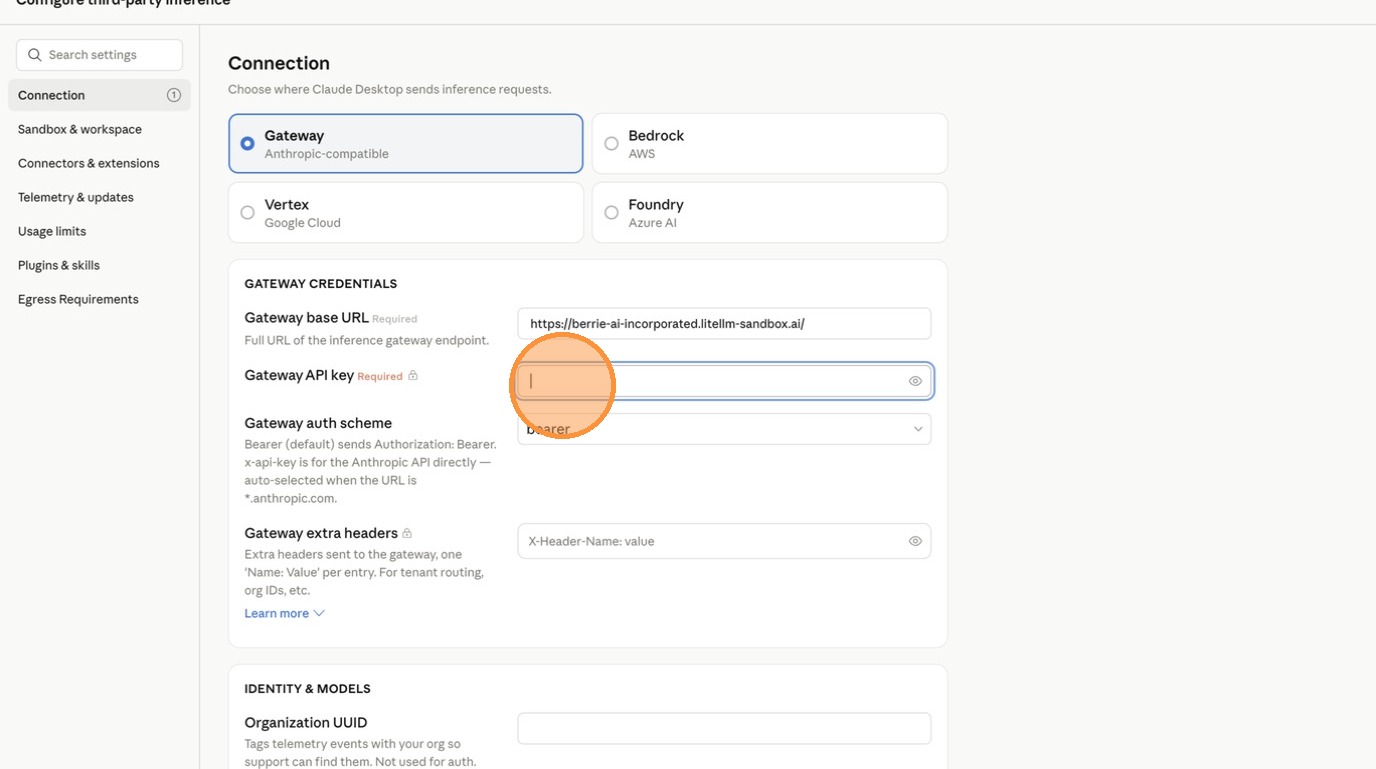
Task: Go to Connectors & extensions section
Action: 88,163
